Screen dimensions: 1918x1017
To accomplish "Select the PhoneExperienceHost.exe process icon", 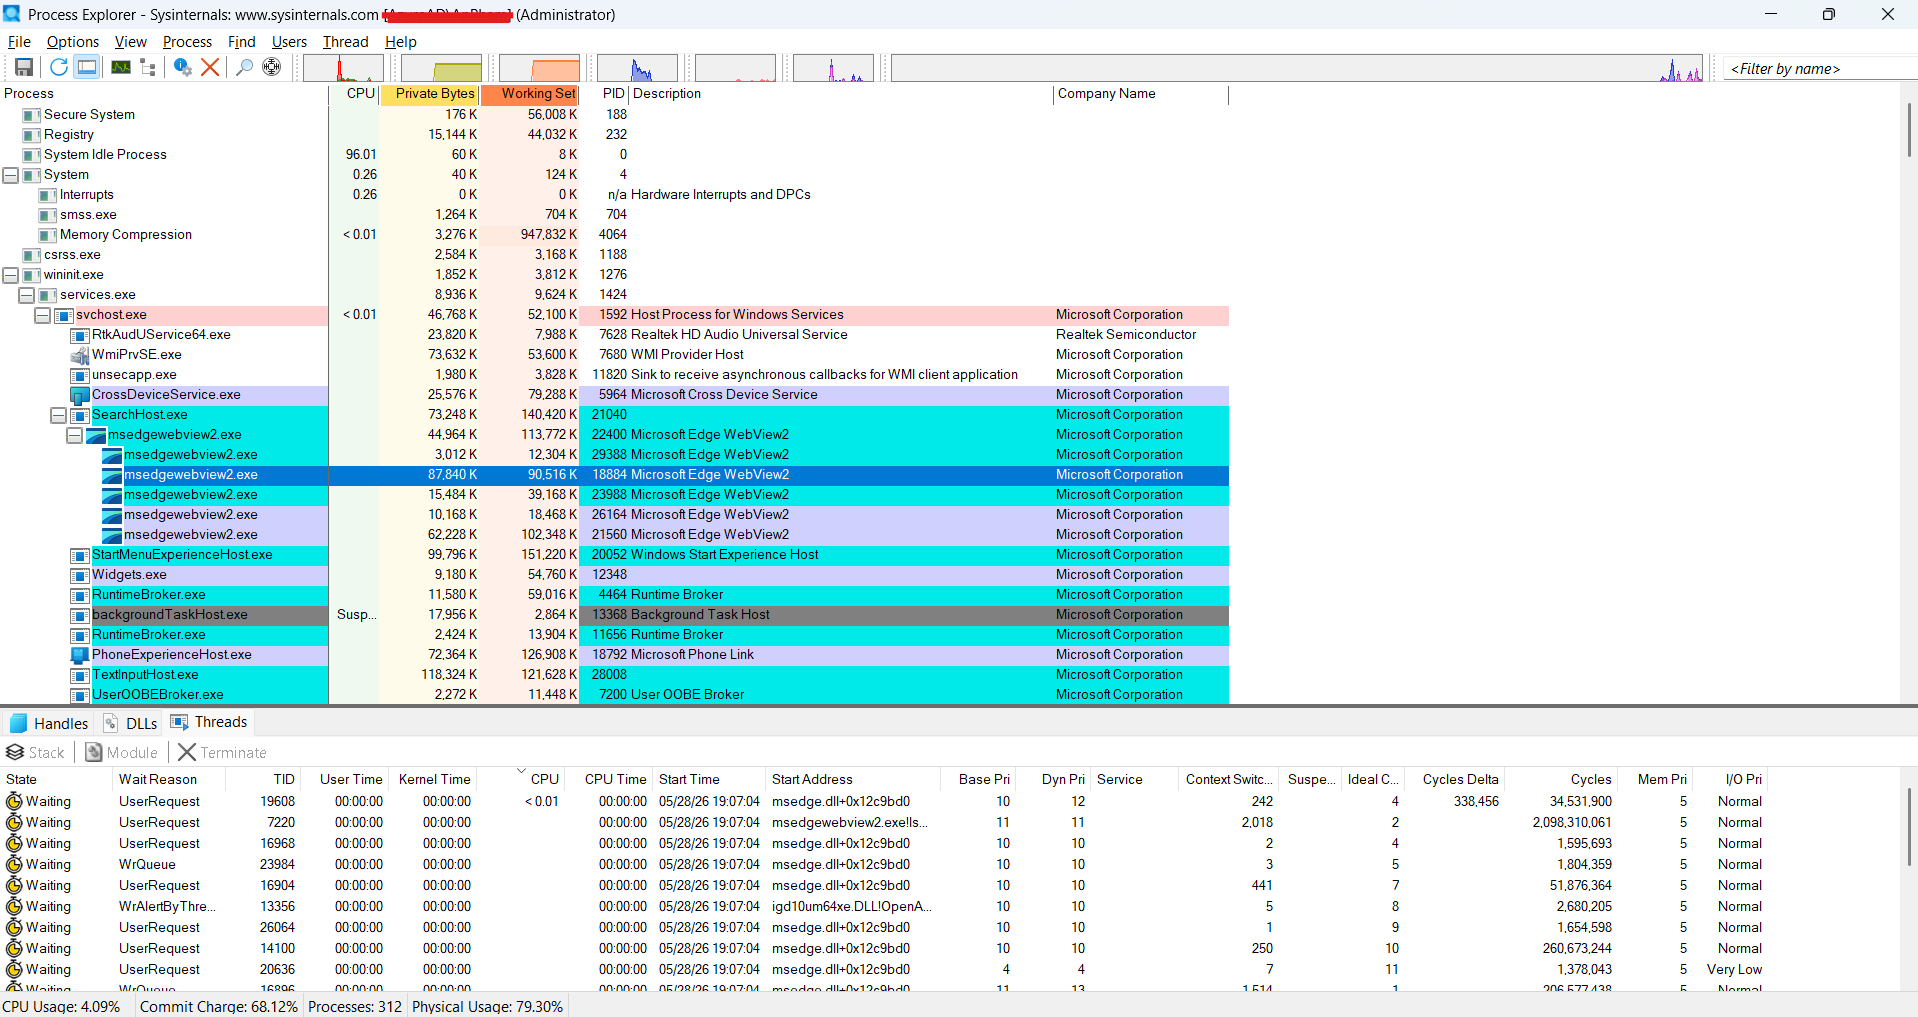I will (80, 655).
